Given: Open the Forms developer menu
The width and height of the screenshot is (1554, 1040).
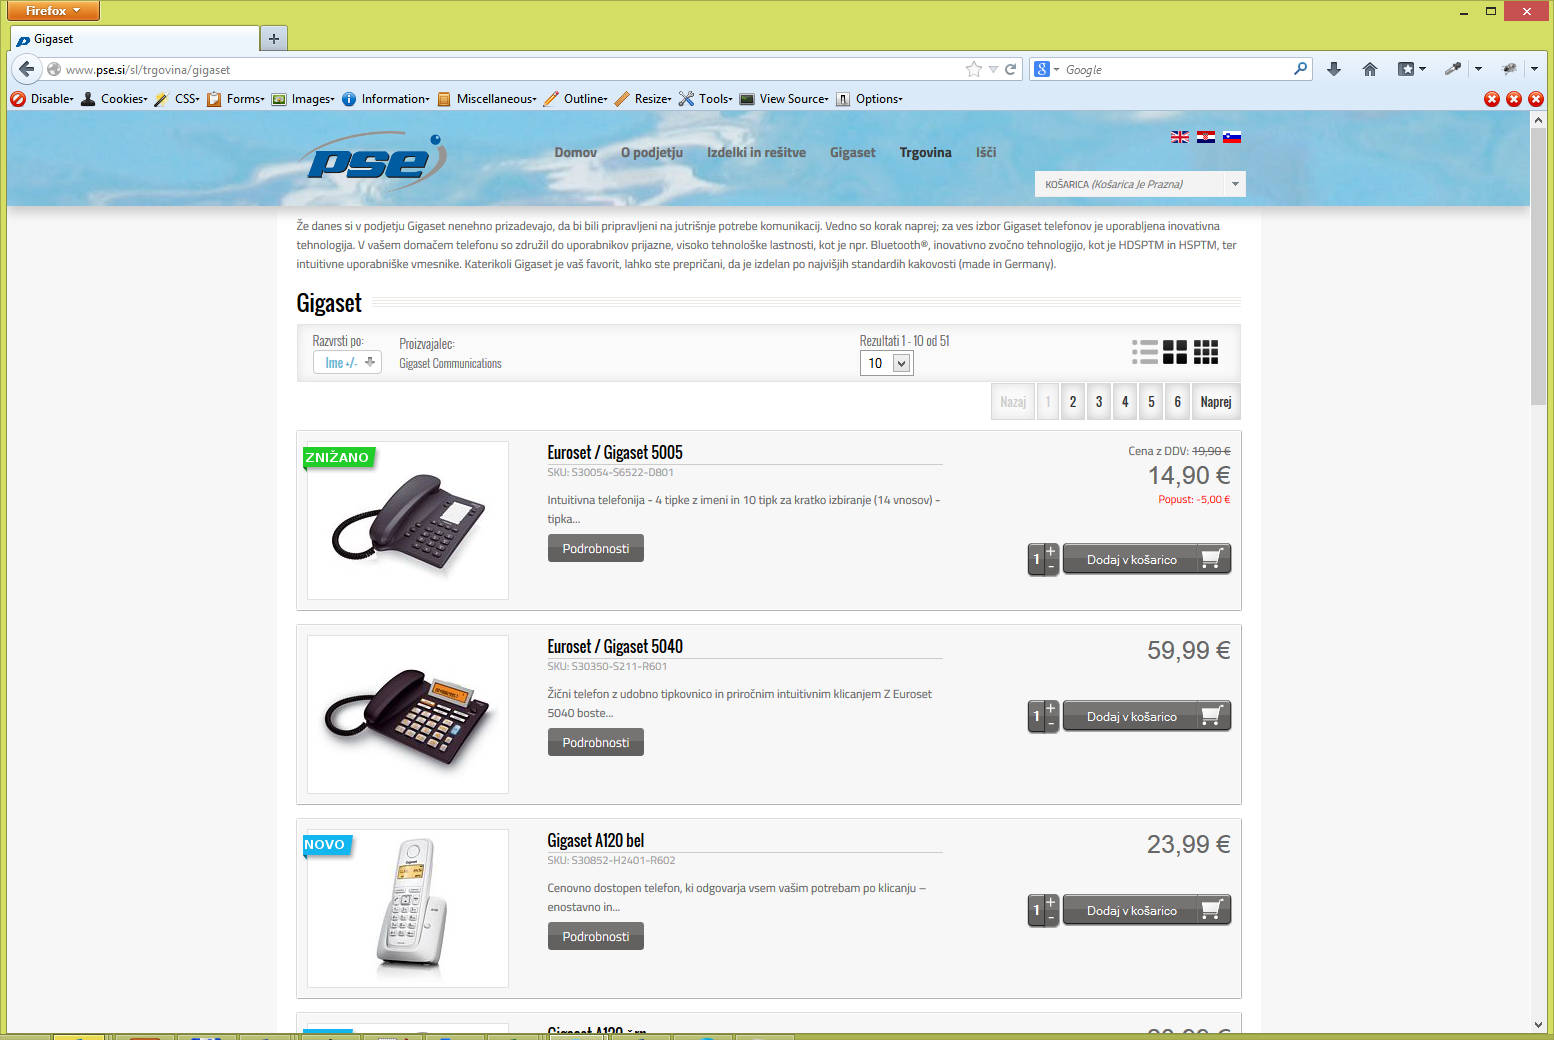Looking at the screenshot, I should pos(236,99).
